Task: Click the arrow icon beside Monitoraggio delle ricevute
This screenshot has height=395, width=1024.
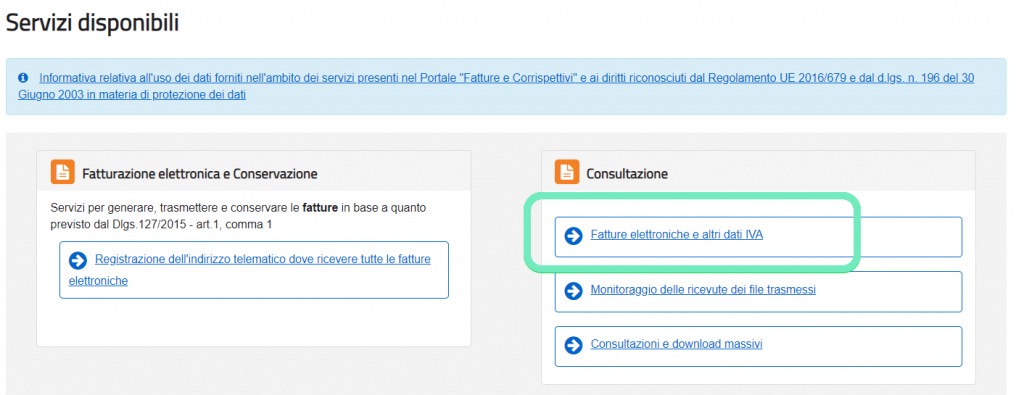Action: coord(573,291)
